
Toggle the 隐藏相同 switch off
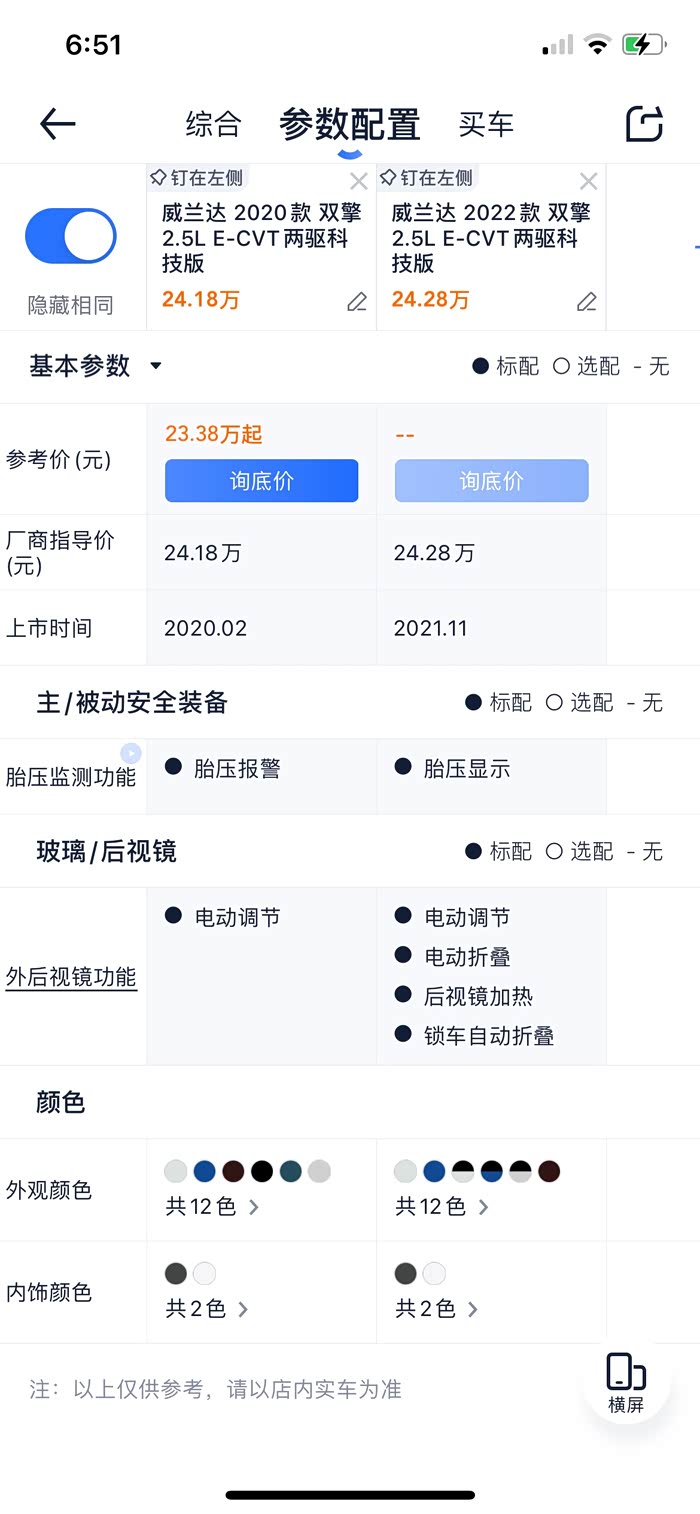click(71, 236)
